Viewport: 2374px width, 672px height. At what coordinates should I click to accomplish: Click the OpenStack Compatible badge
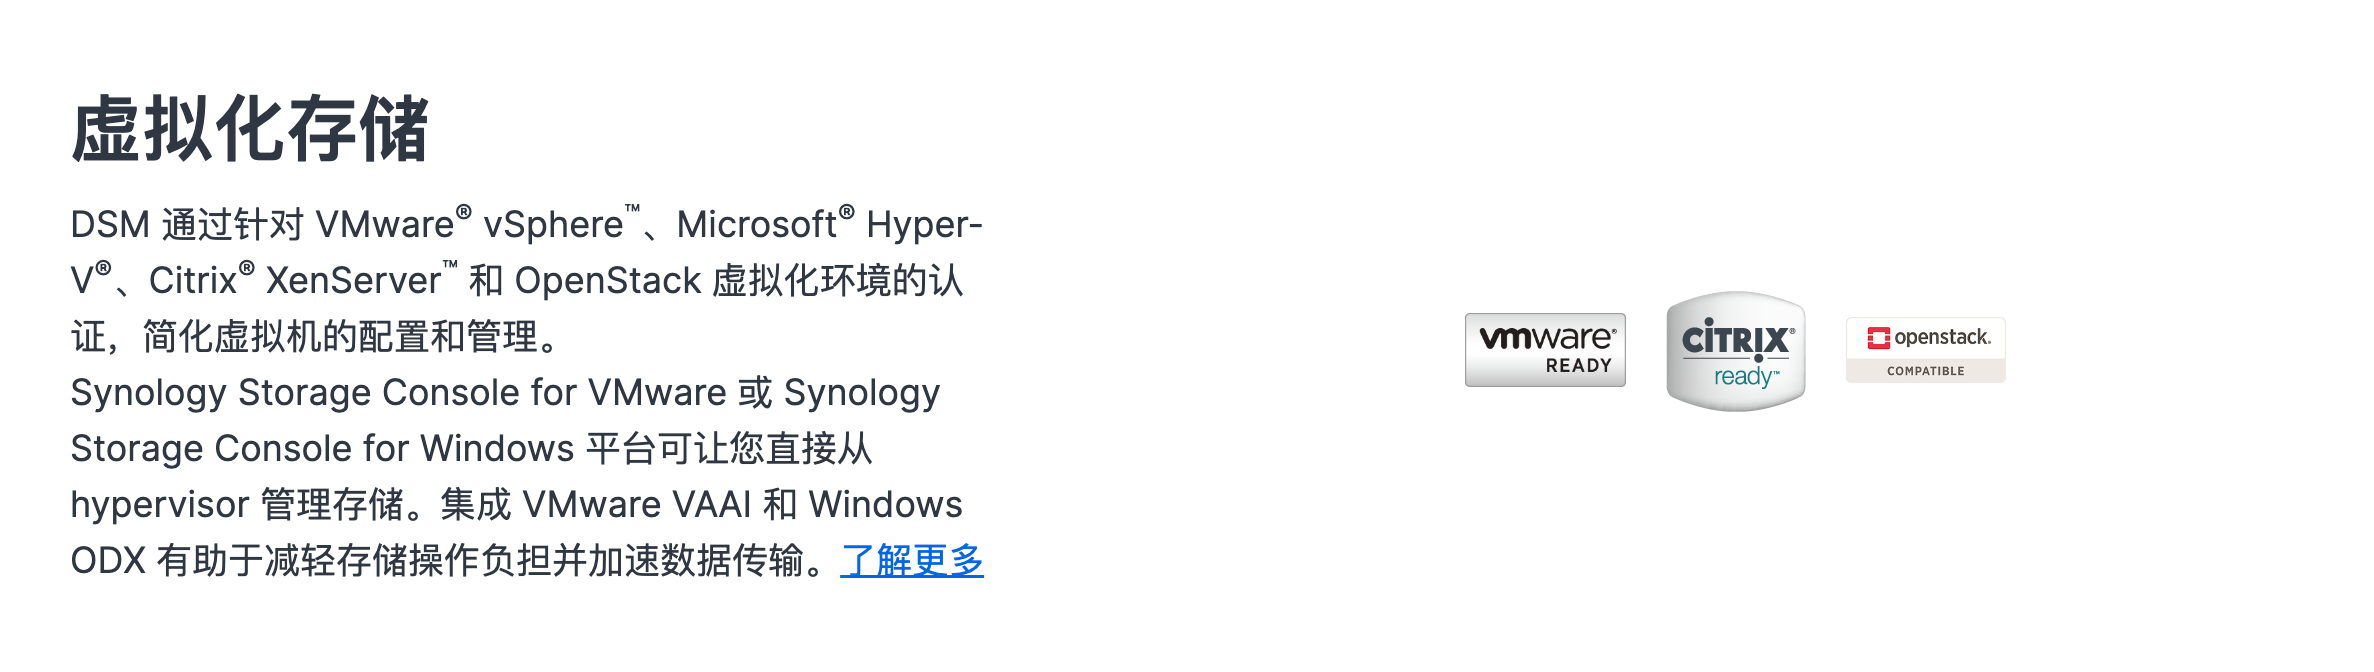(x=1925, y=350)
